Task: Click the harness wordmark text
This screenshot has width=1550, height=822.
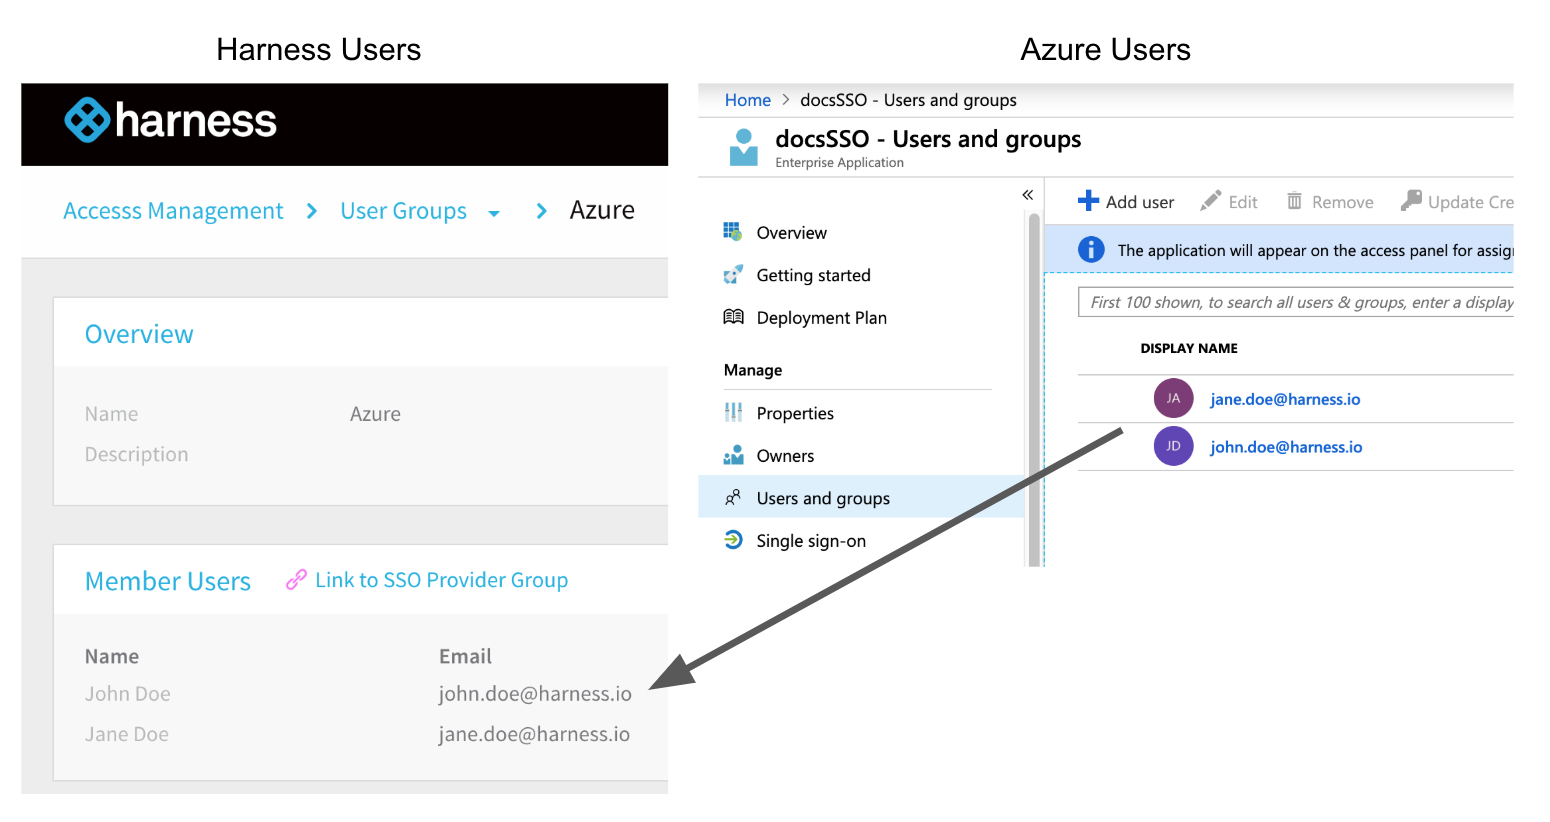Action: 196,120
